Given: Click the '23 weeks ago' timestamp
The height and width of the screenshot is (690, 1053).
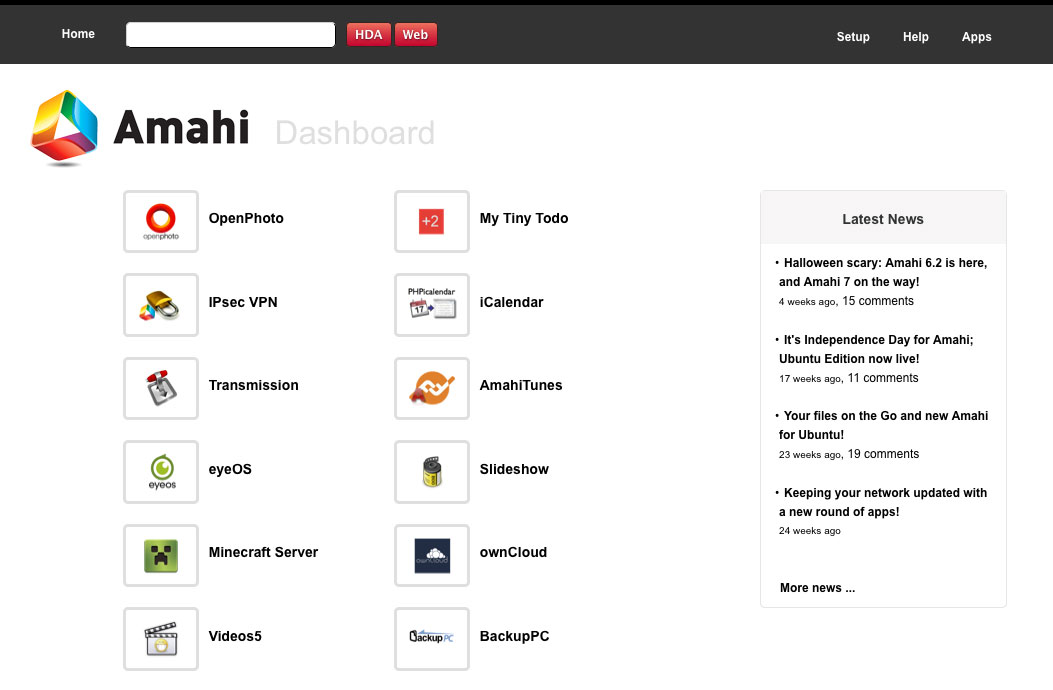Looking at the screenshot, I should pyautogui.click(x=810, y=455).
